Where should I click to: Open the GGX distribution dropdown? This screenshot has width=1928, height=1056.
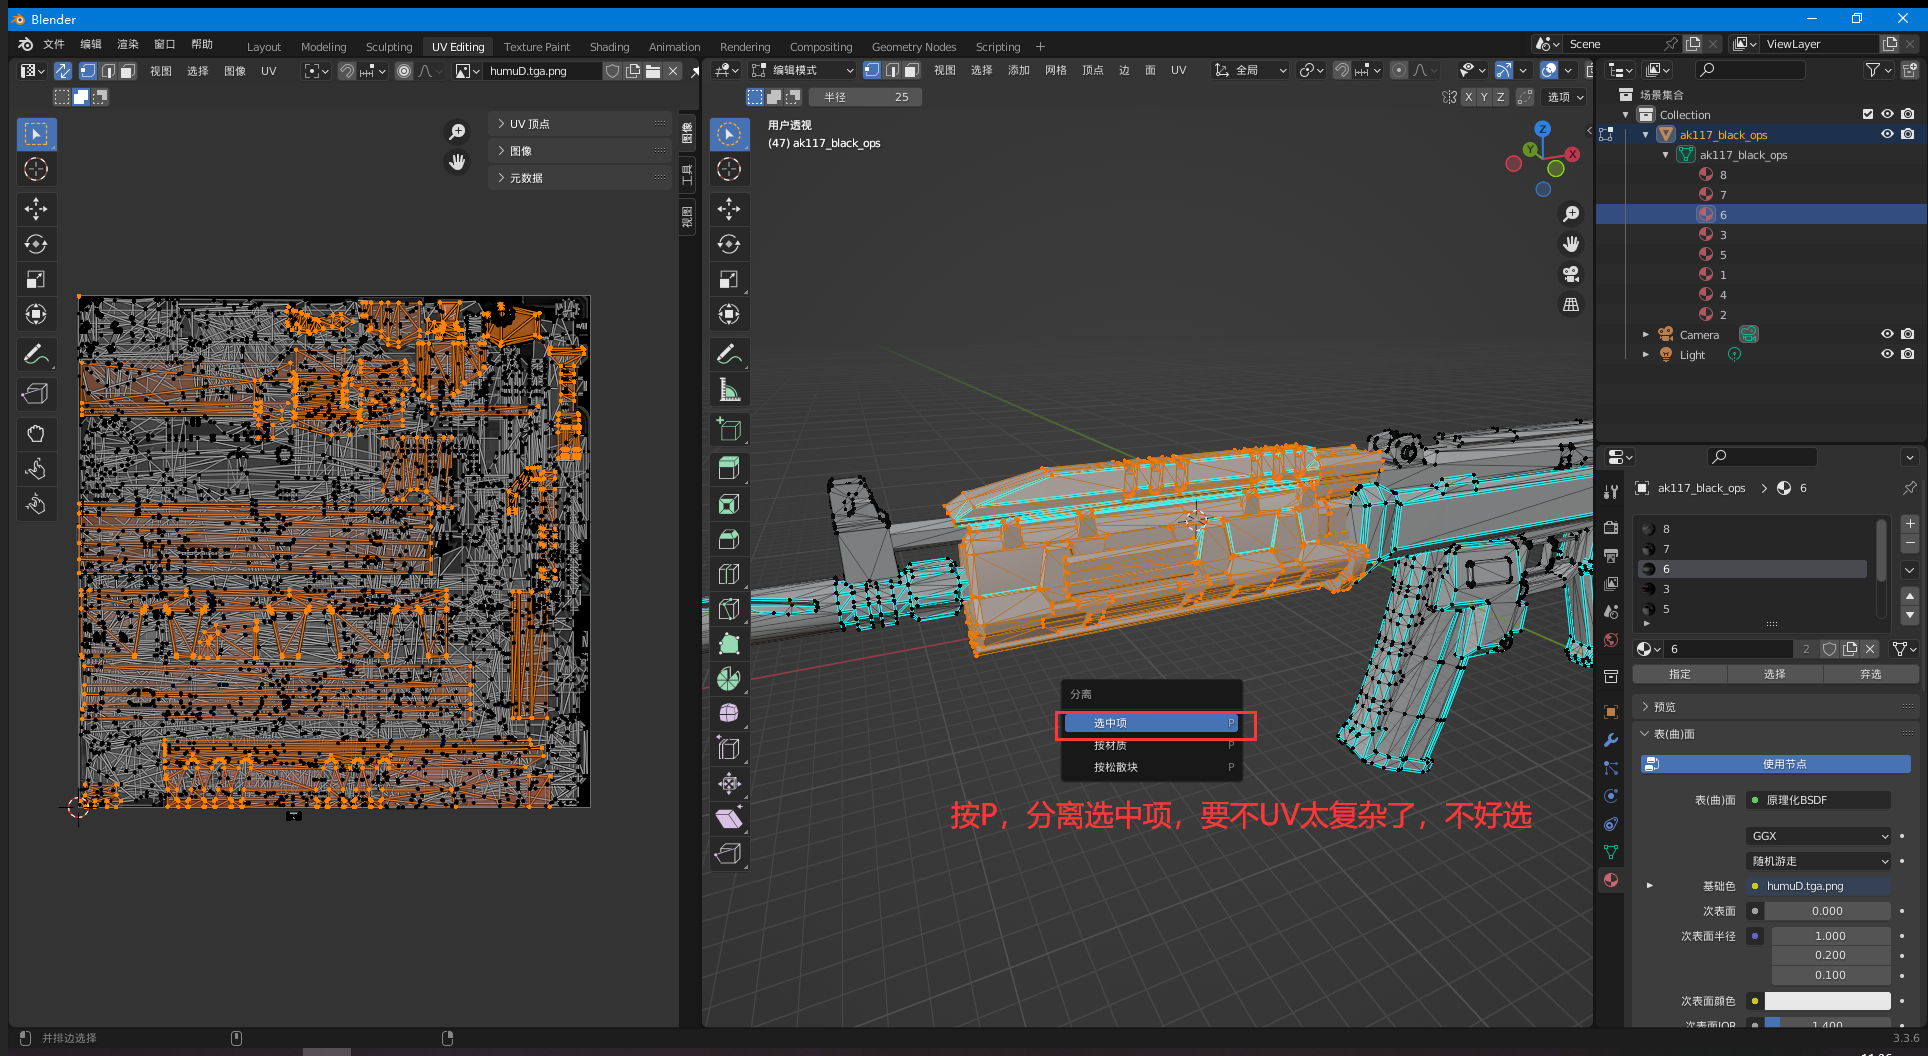[1819, 836]
